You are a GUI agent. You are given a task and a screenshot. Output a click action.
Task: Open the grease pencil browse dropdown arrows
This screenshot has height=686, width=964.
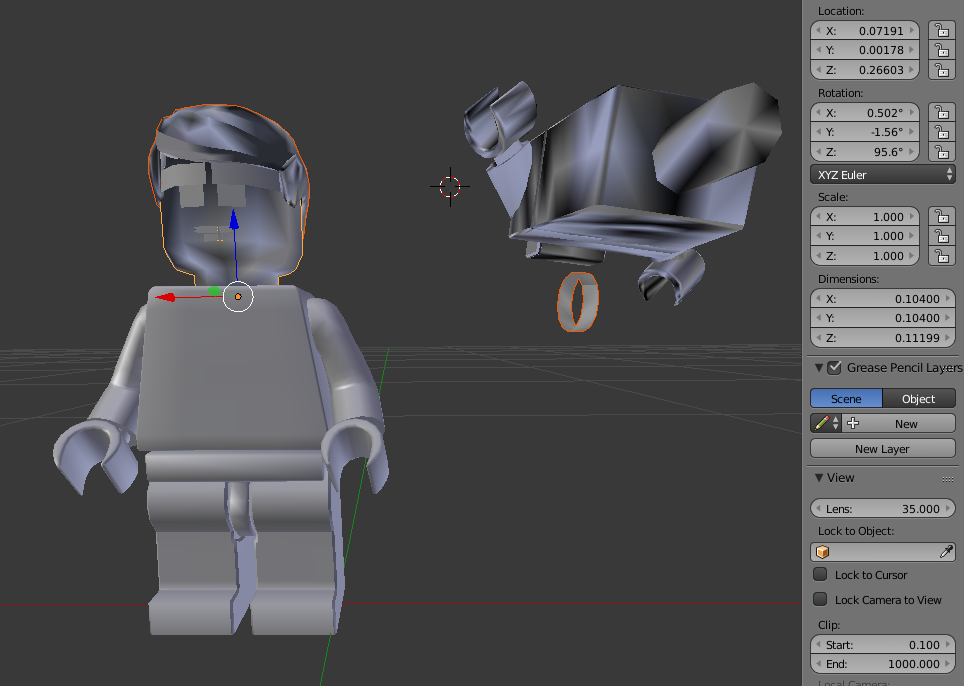836,424
